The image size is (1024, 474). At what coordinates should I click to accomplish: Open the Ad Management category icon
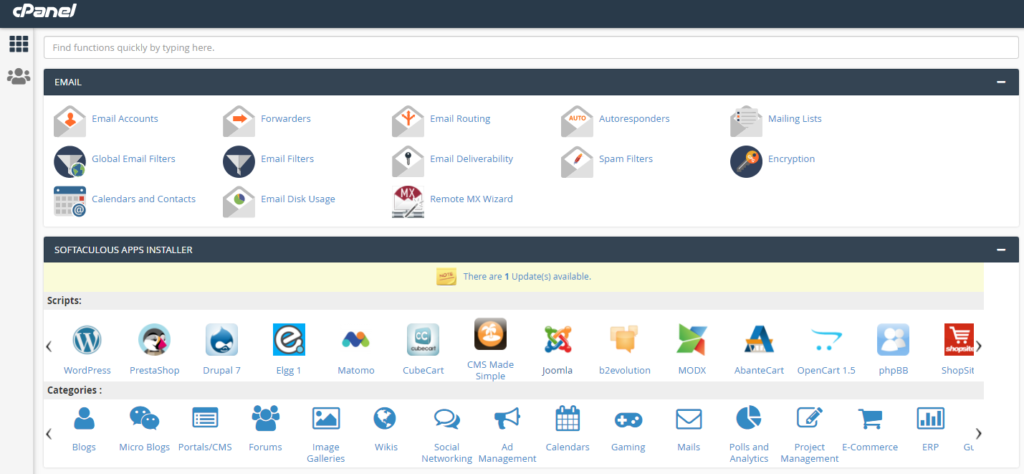[507, 419]
